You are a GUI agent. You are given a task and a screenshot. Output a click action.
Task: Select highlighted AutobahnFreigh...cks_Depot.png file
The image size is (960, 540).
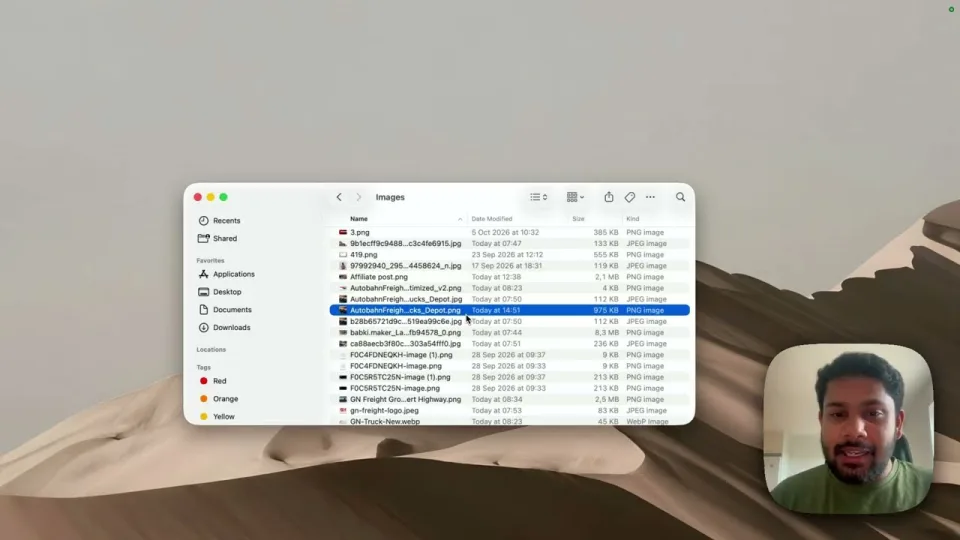point(509,310)
